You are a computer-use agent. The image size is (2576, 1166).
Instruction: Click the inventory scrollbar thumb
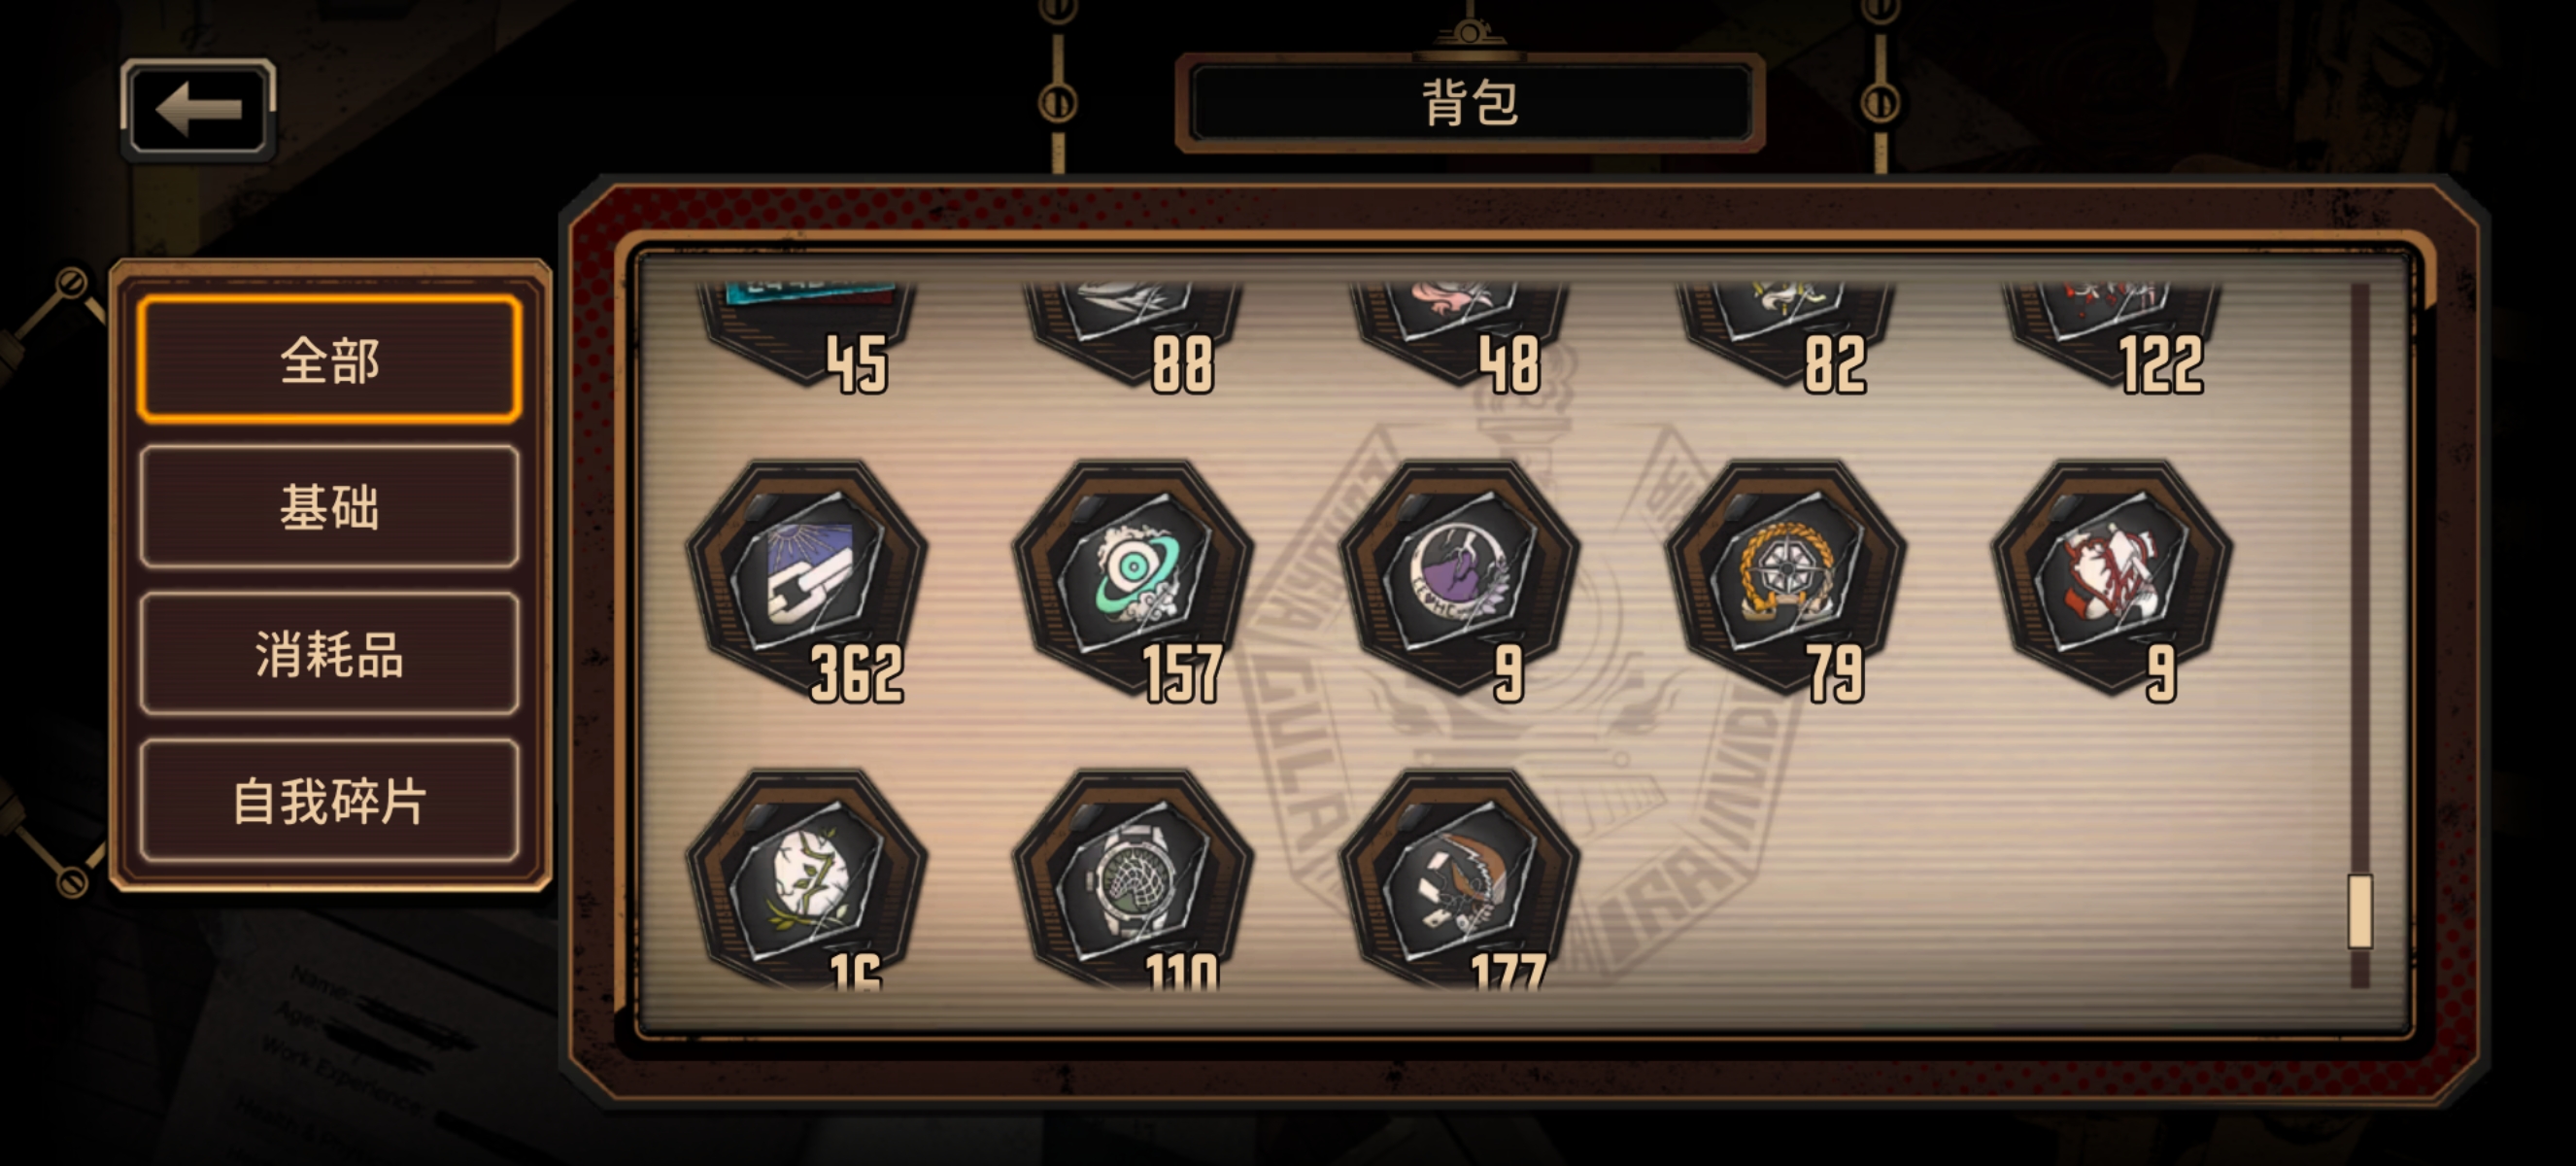(x=2360, y=910)
